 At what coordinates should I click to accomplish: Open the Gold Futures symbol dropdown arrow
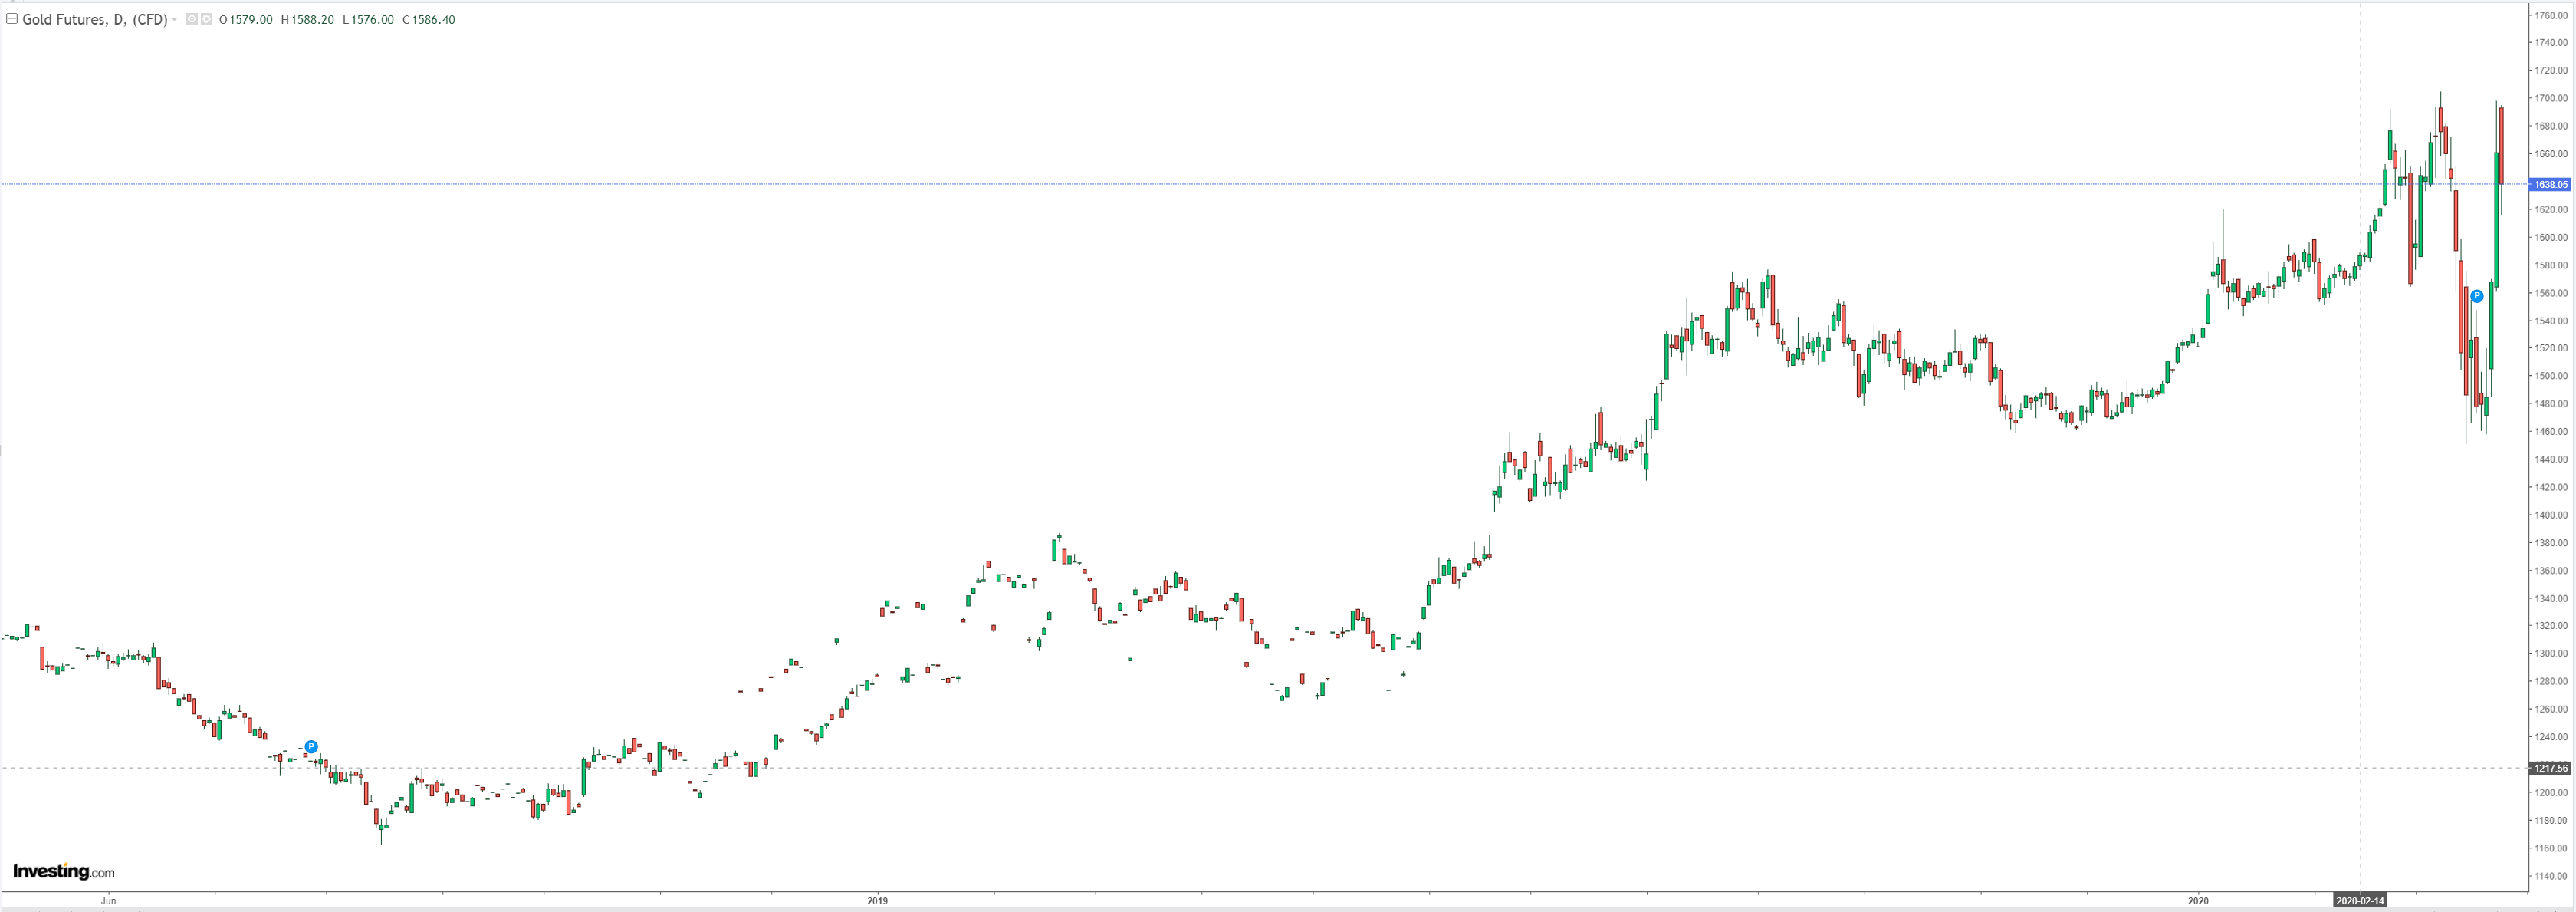tap(175, 19)
